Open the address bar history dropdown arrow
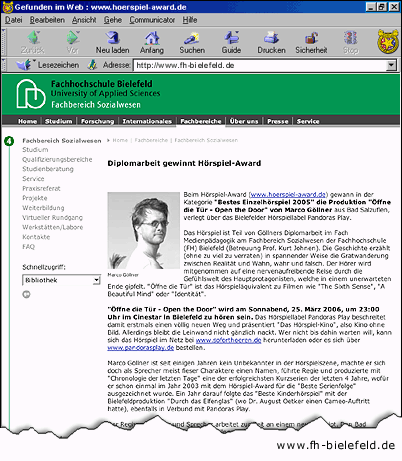The height and width of the screenshot is (461, 402). 392,65
